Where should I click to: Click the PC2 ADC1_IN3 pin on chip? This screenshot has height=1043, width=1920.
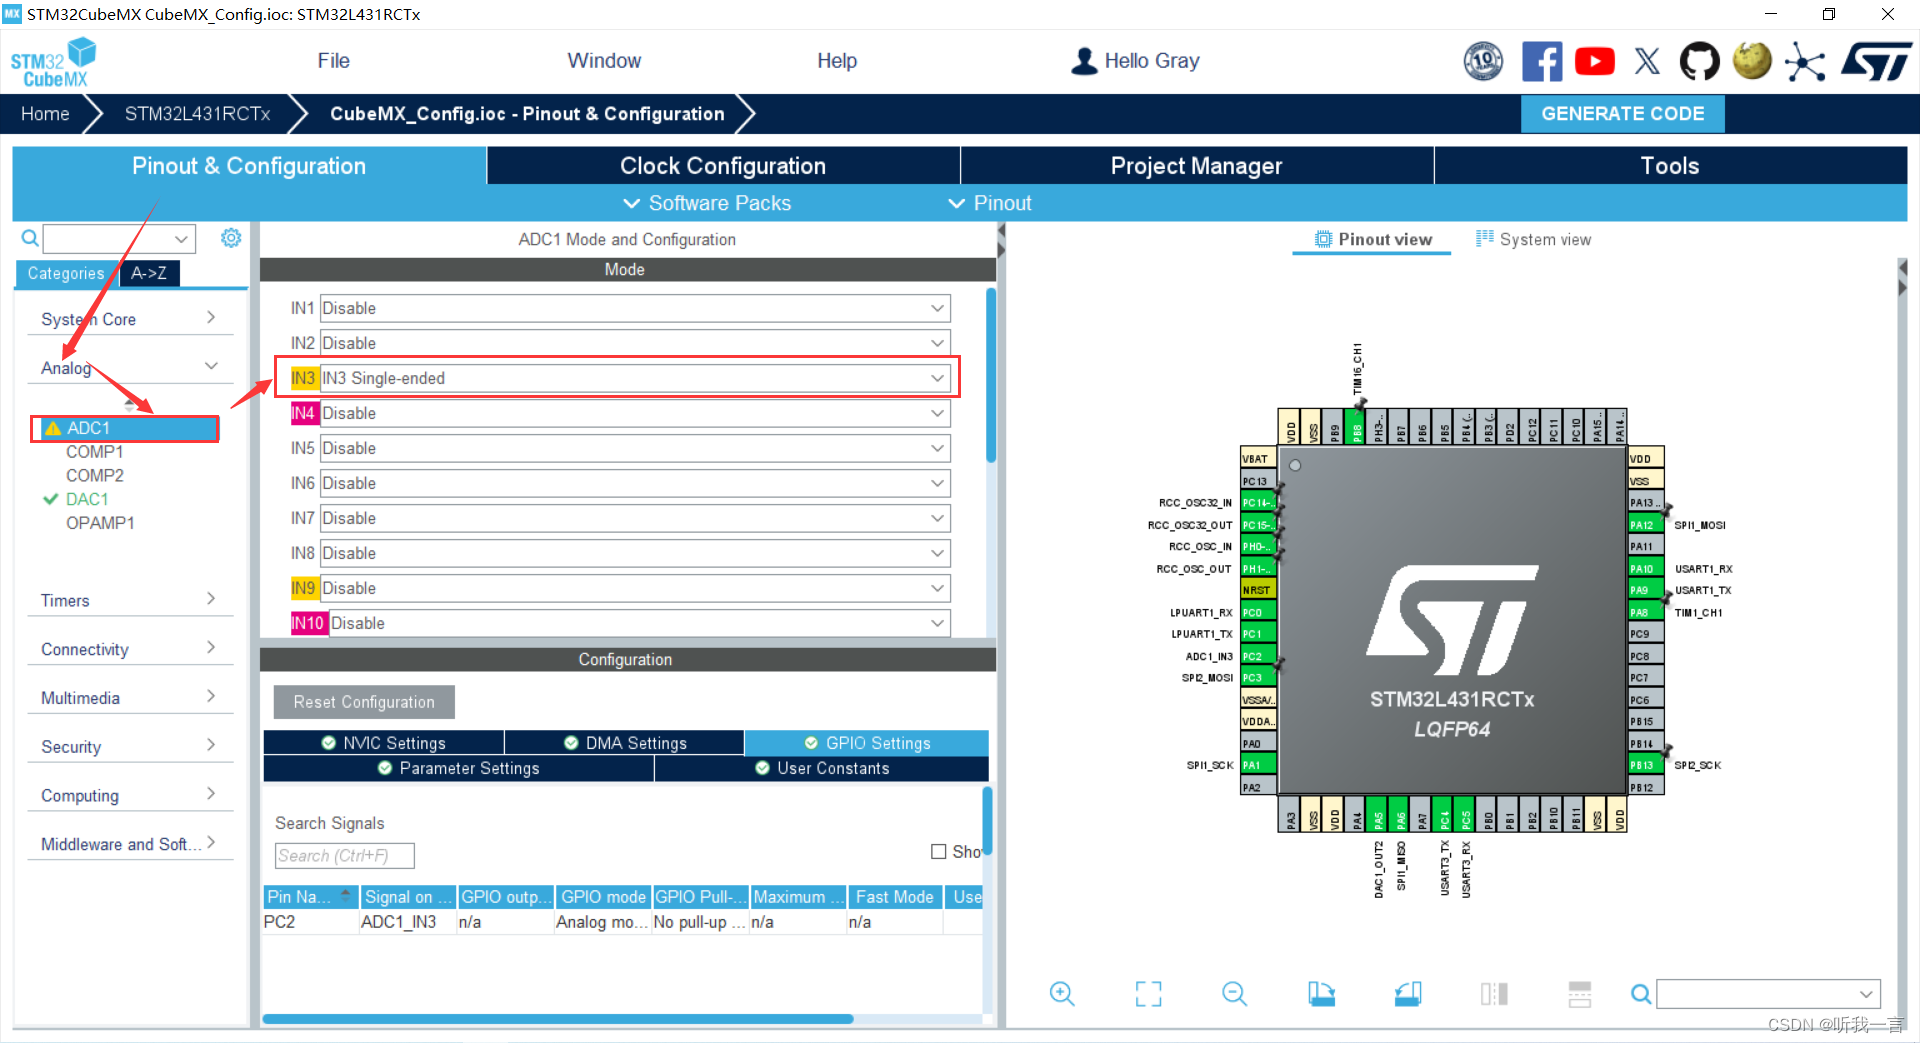click(1257, 656)
